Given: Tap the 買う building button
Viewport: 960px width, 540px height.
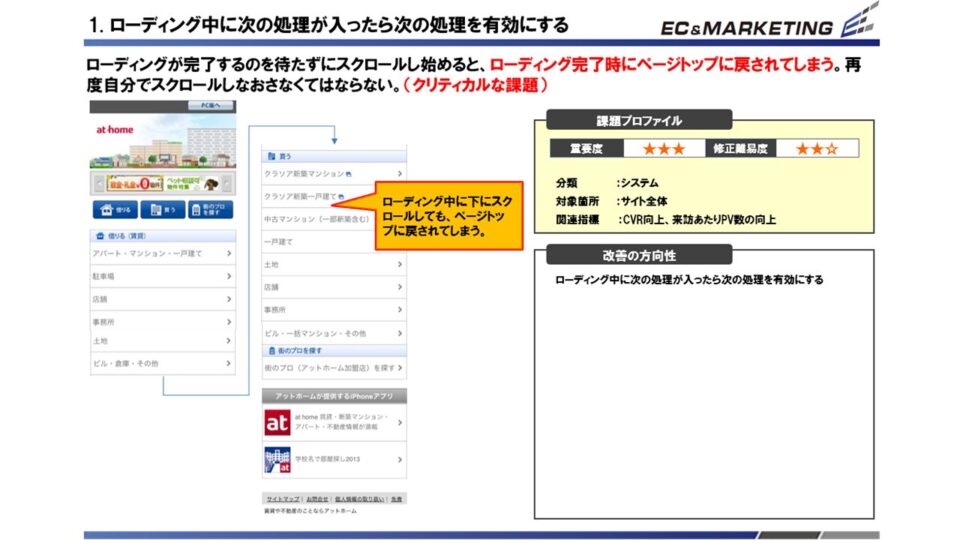Looking at the screenshot, I should click(x=162, y=209).
